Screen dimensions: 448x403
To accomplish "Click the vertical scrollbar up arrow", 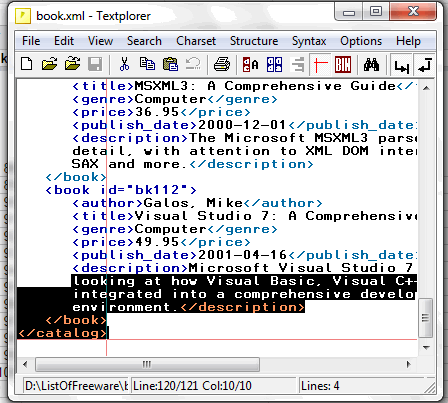I will tap(426, 88).
